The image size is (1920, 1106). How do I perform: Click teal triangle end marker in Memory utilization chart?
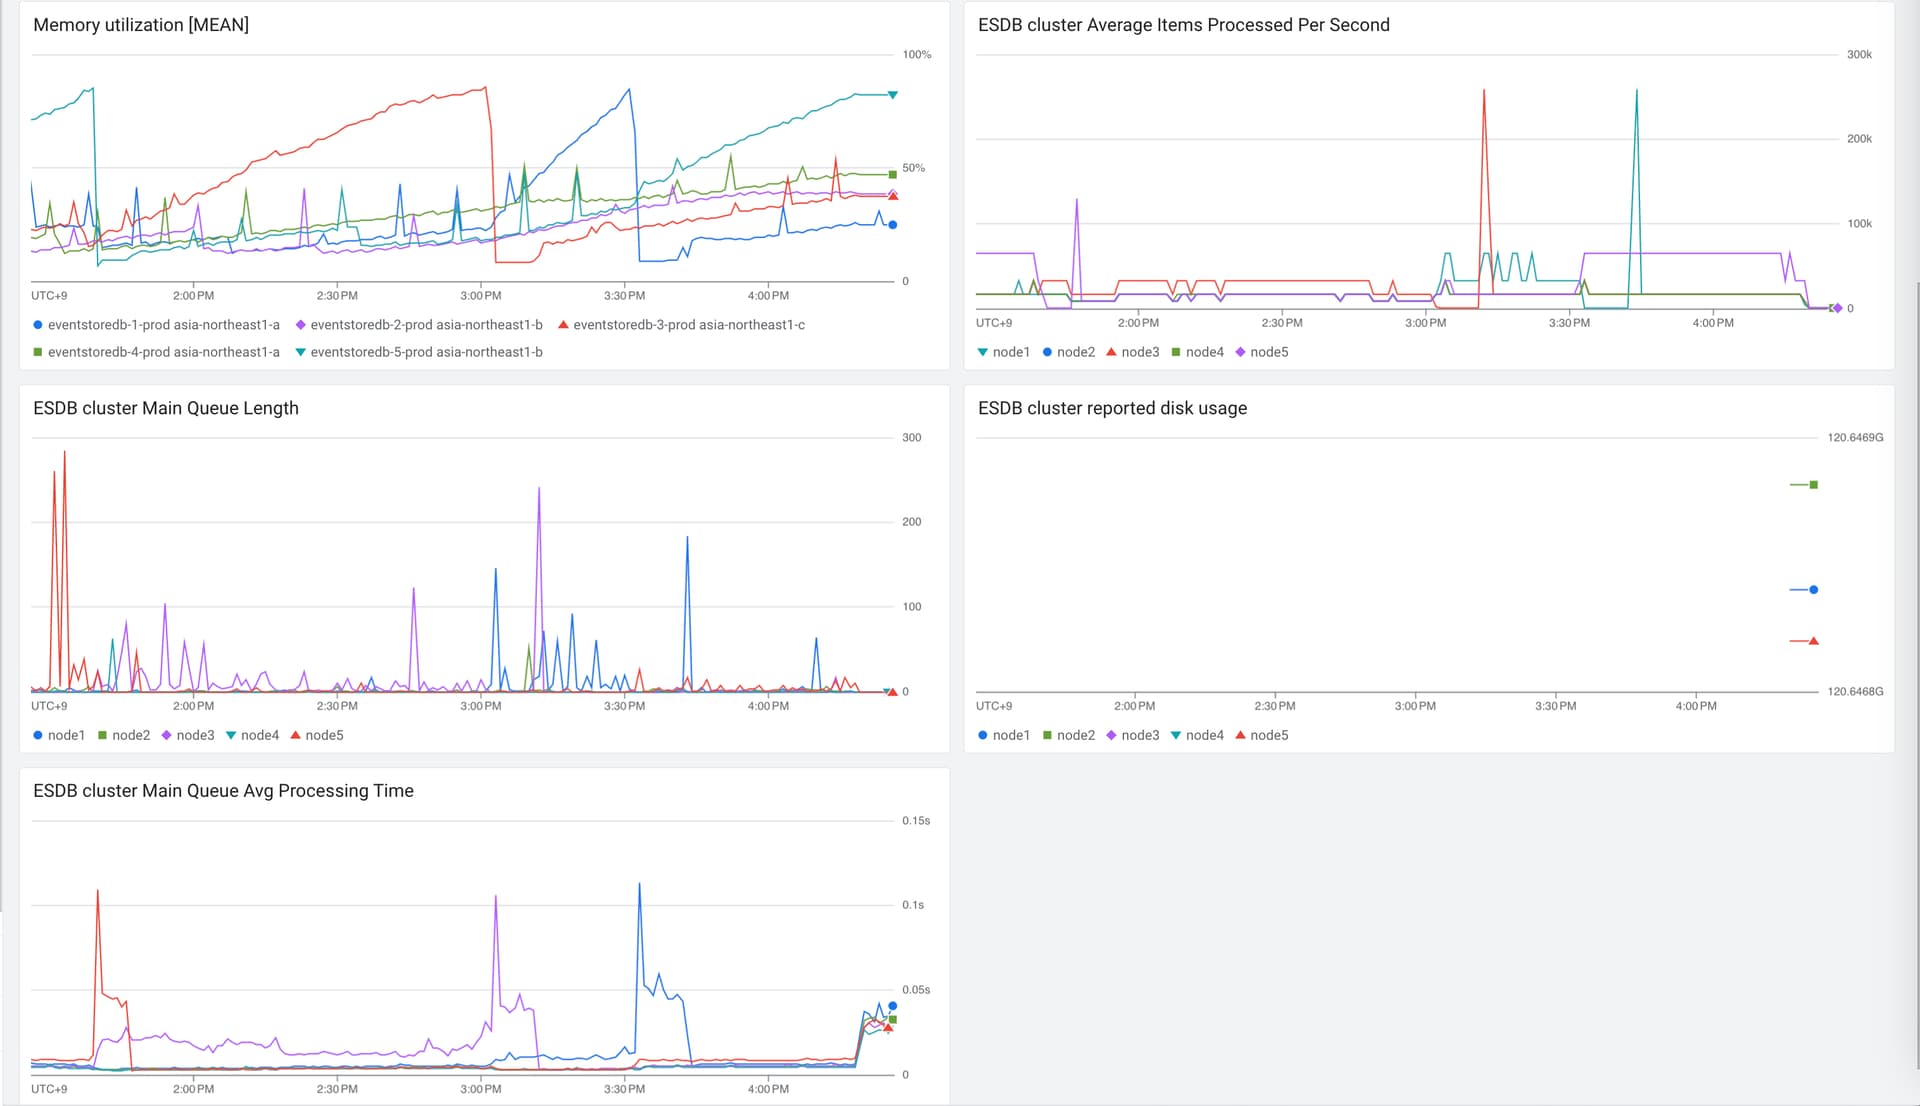893,95
